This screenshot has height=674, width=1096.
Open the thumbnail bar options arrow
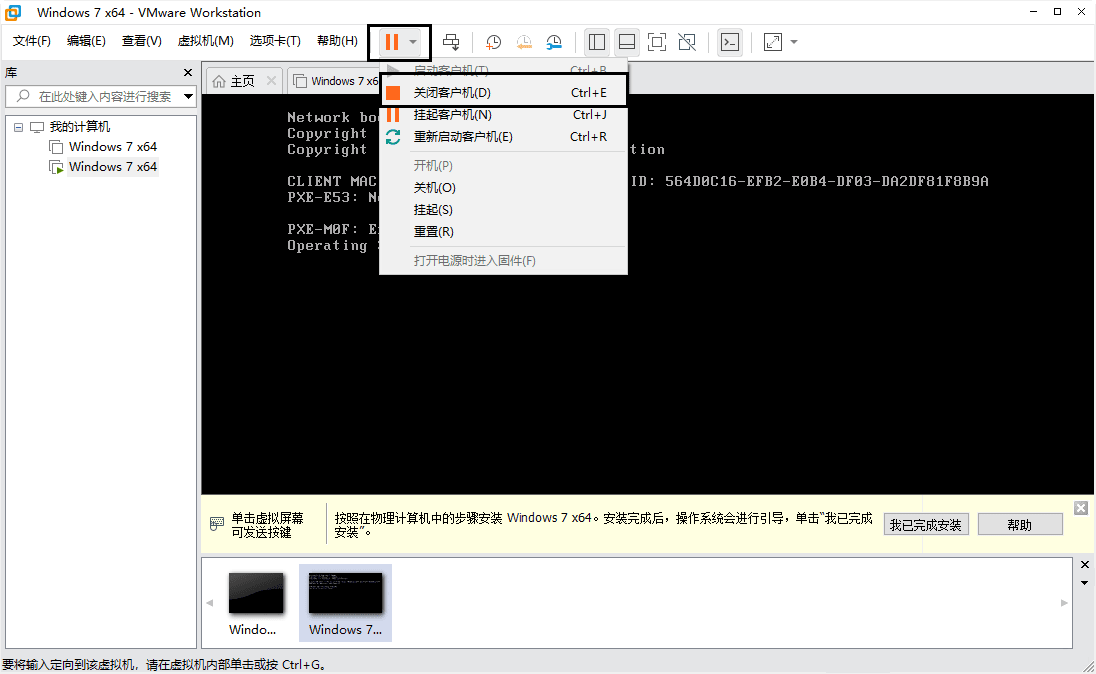[1085, 583]
